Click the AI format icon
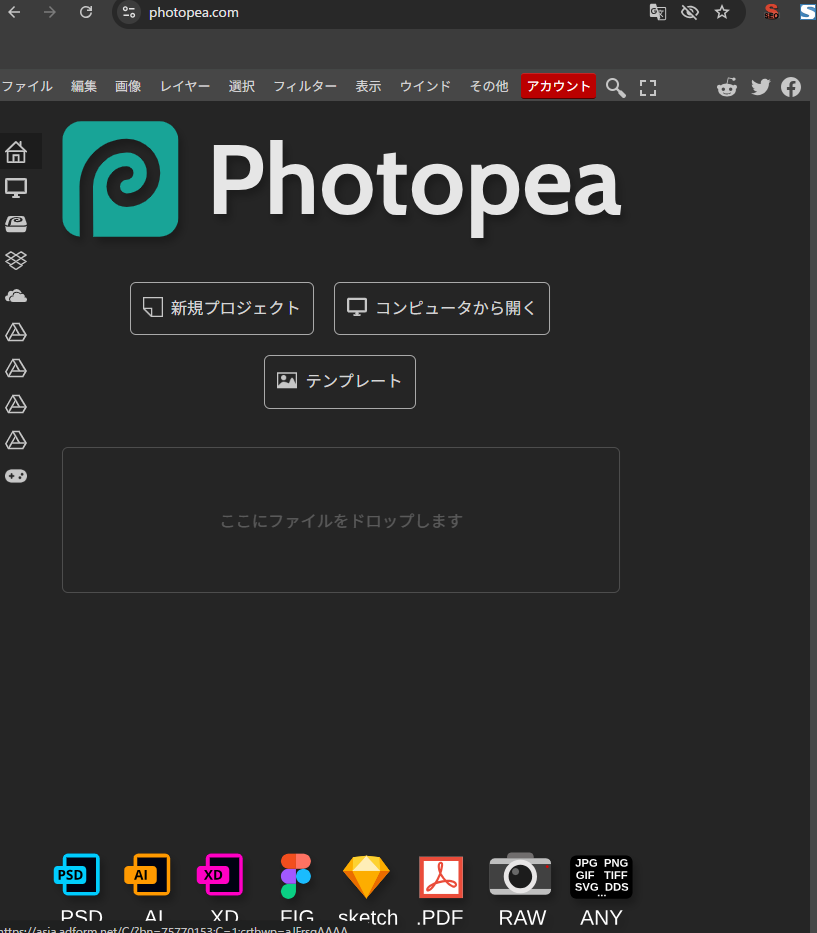Screen dimensions: 817x933 pos(148,875)
